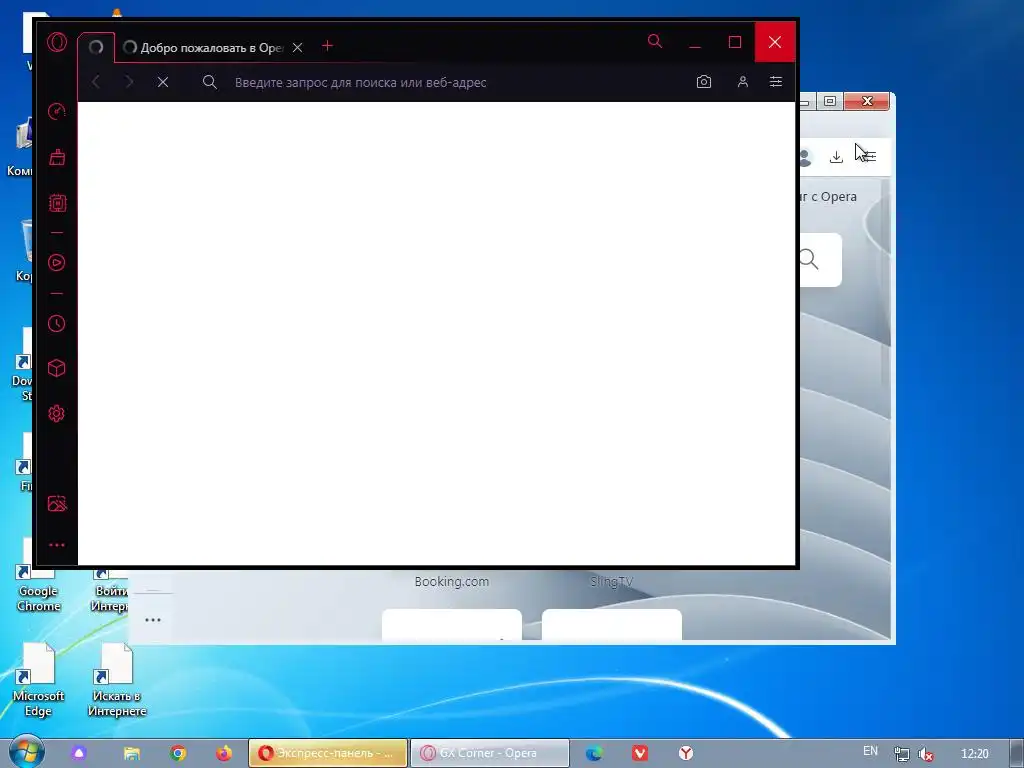Click the red search tabs magnifier icon

tap(655, 42)
